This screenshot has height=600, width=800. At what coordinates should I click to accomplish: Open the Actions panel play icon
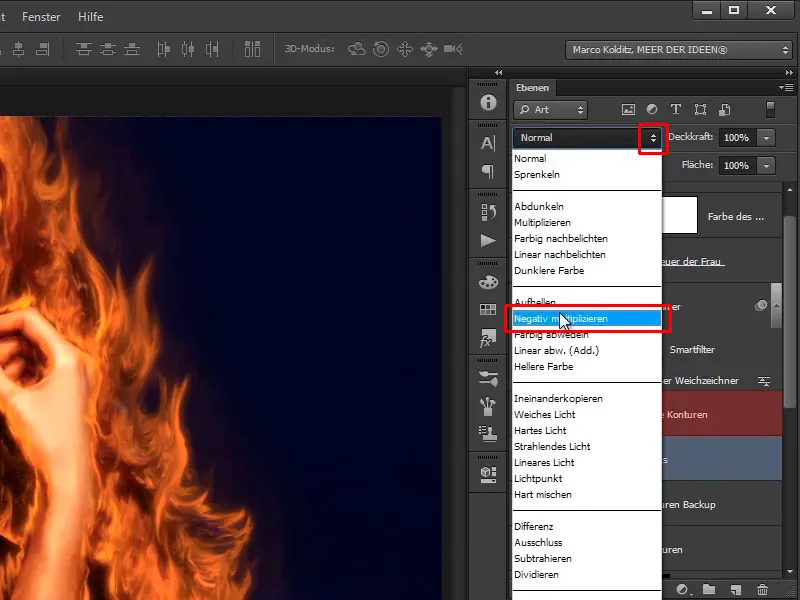point(488,240)
